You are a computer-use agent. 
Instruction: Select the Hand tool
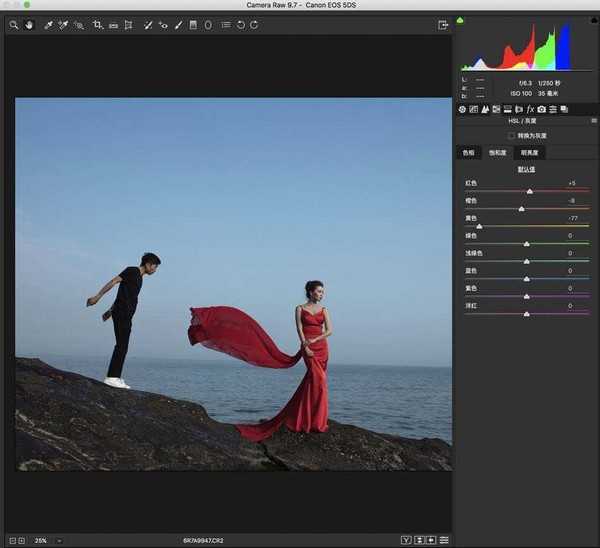[28, 24]
